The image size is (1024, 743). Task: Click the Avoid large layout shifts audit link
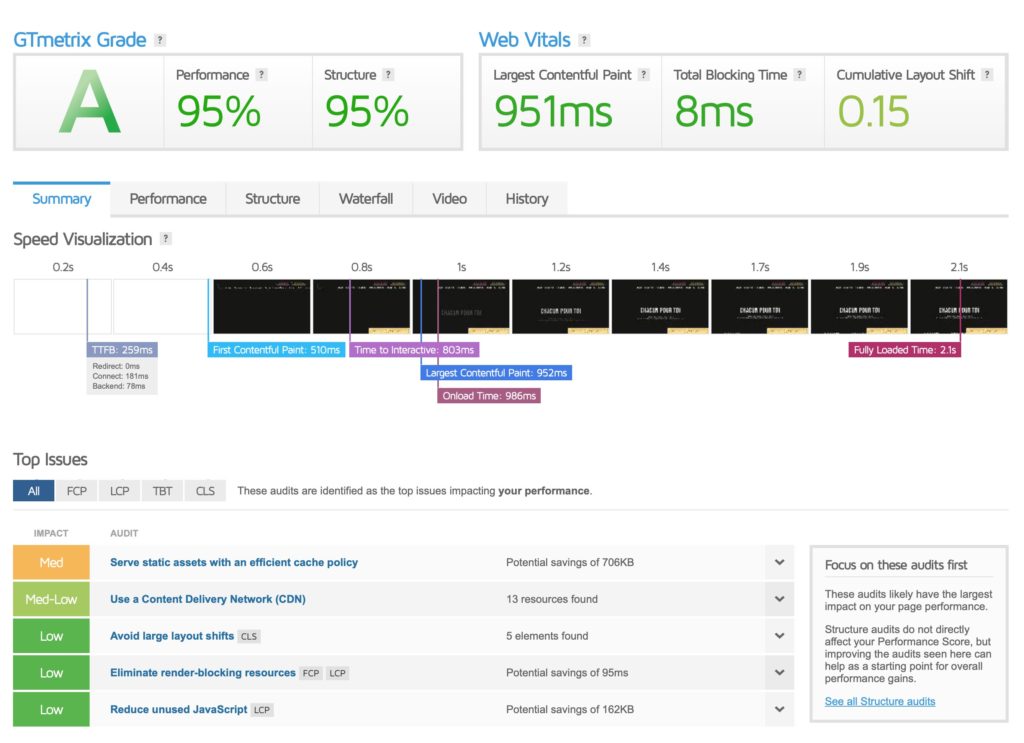pos(172,636)
